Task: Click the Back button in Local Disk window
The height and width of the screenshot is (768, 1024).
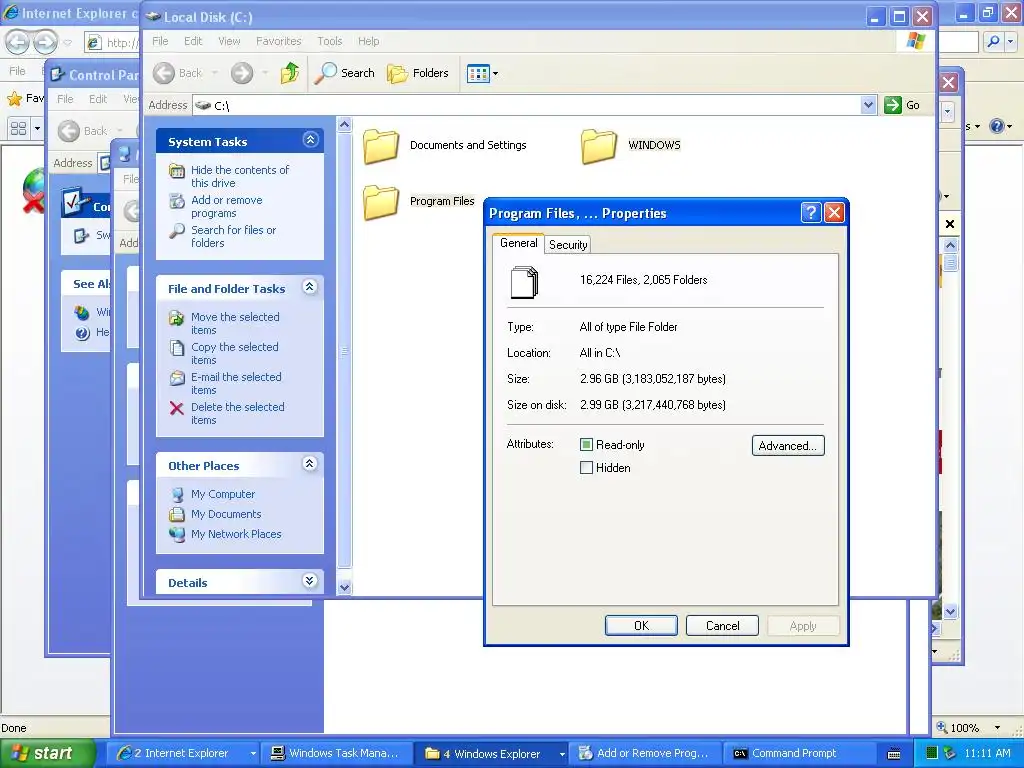Action: 178,73
